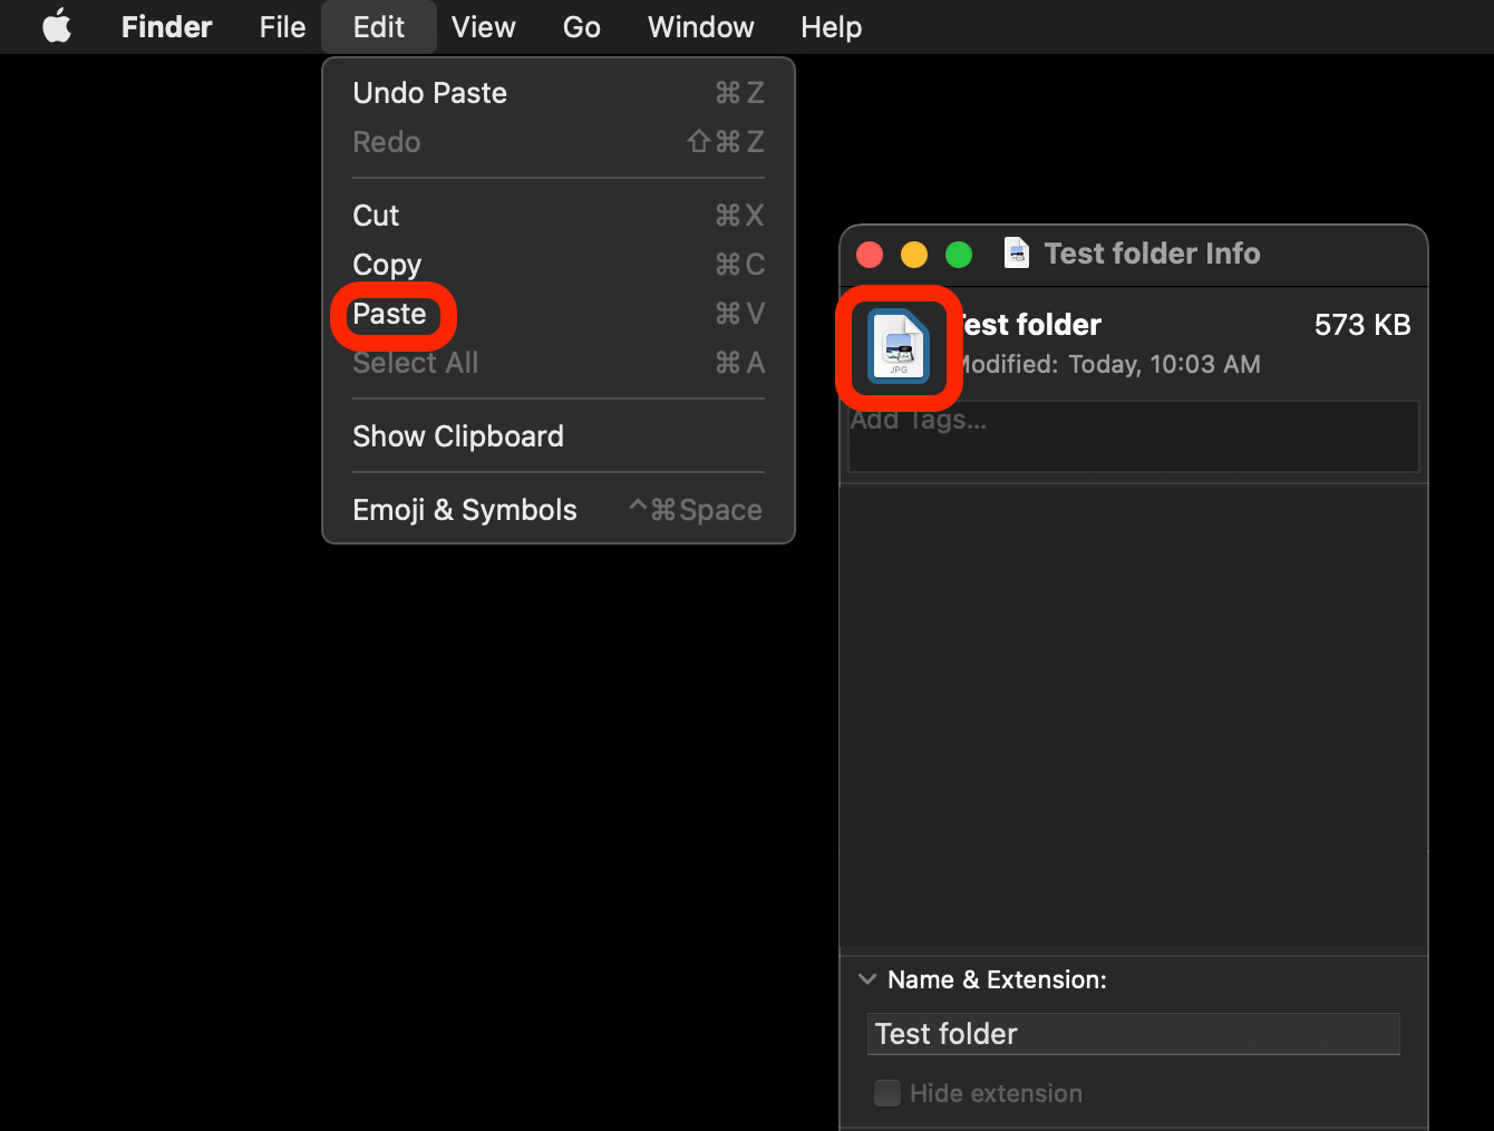This screenshot has height=1131, width=1494.
Task: Choose Copy in the Edit menu
Action: [387, 264]
